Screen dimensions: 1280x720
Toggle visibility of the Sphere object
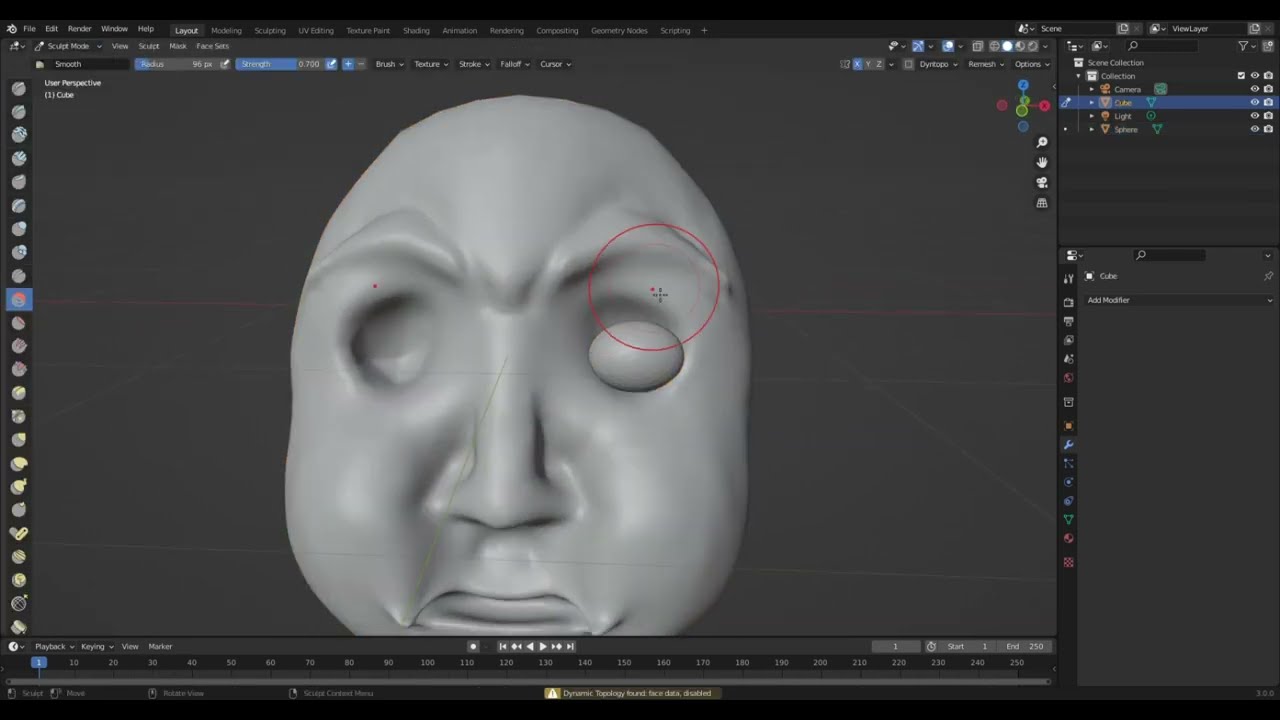pyautogui.click(x=1255, y=129)
